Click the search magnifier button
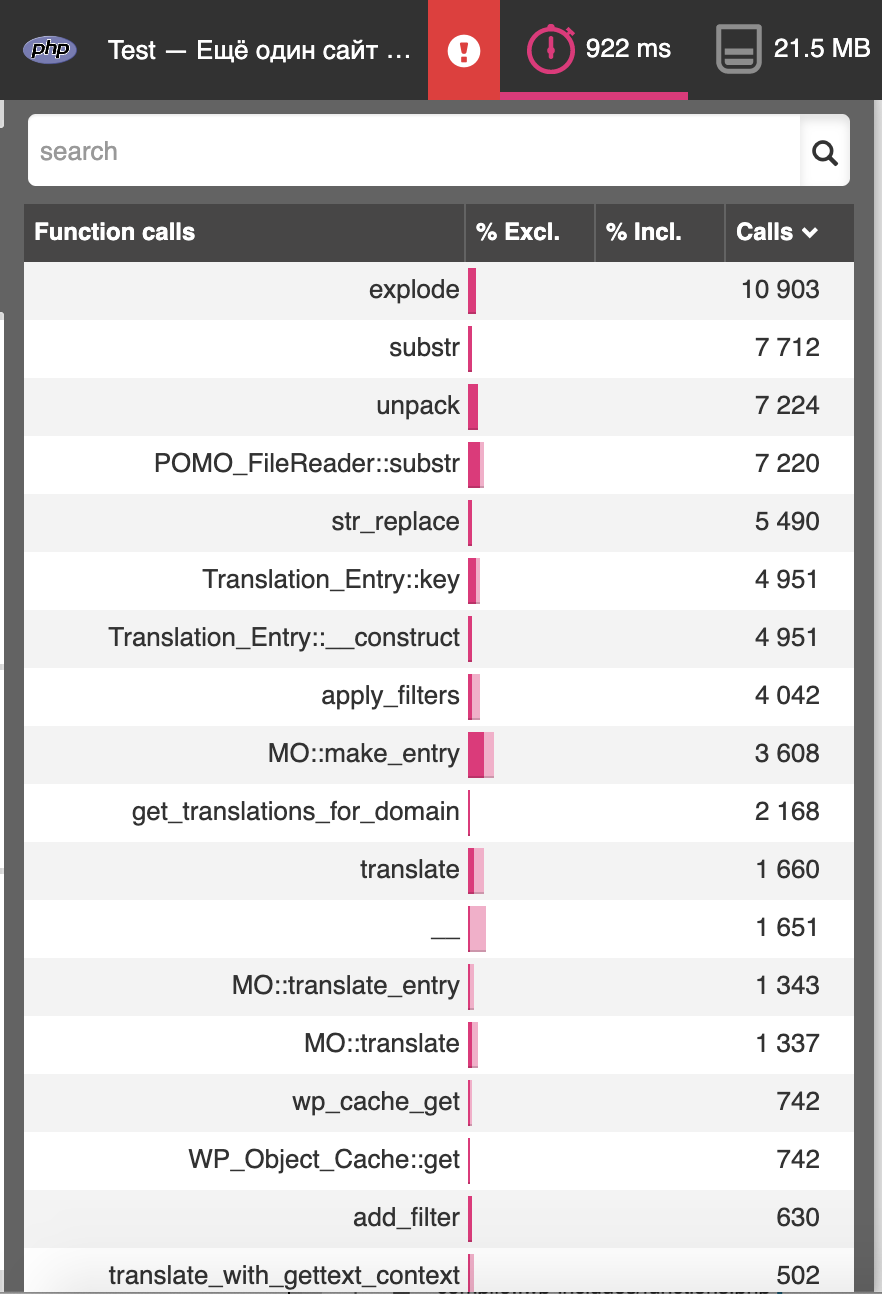This screenshot has width=882, height=1294. (825, 151)
